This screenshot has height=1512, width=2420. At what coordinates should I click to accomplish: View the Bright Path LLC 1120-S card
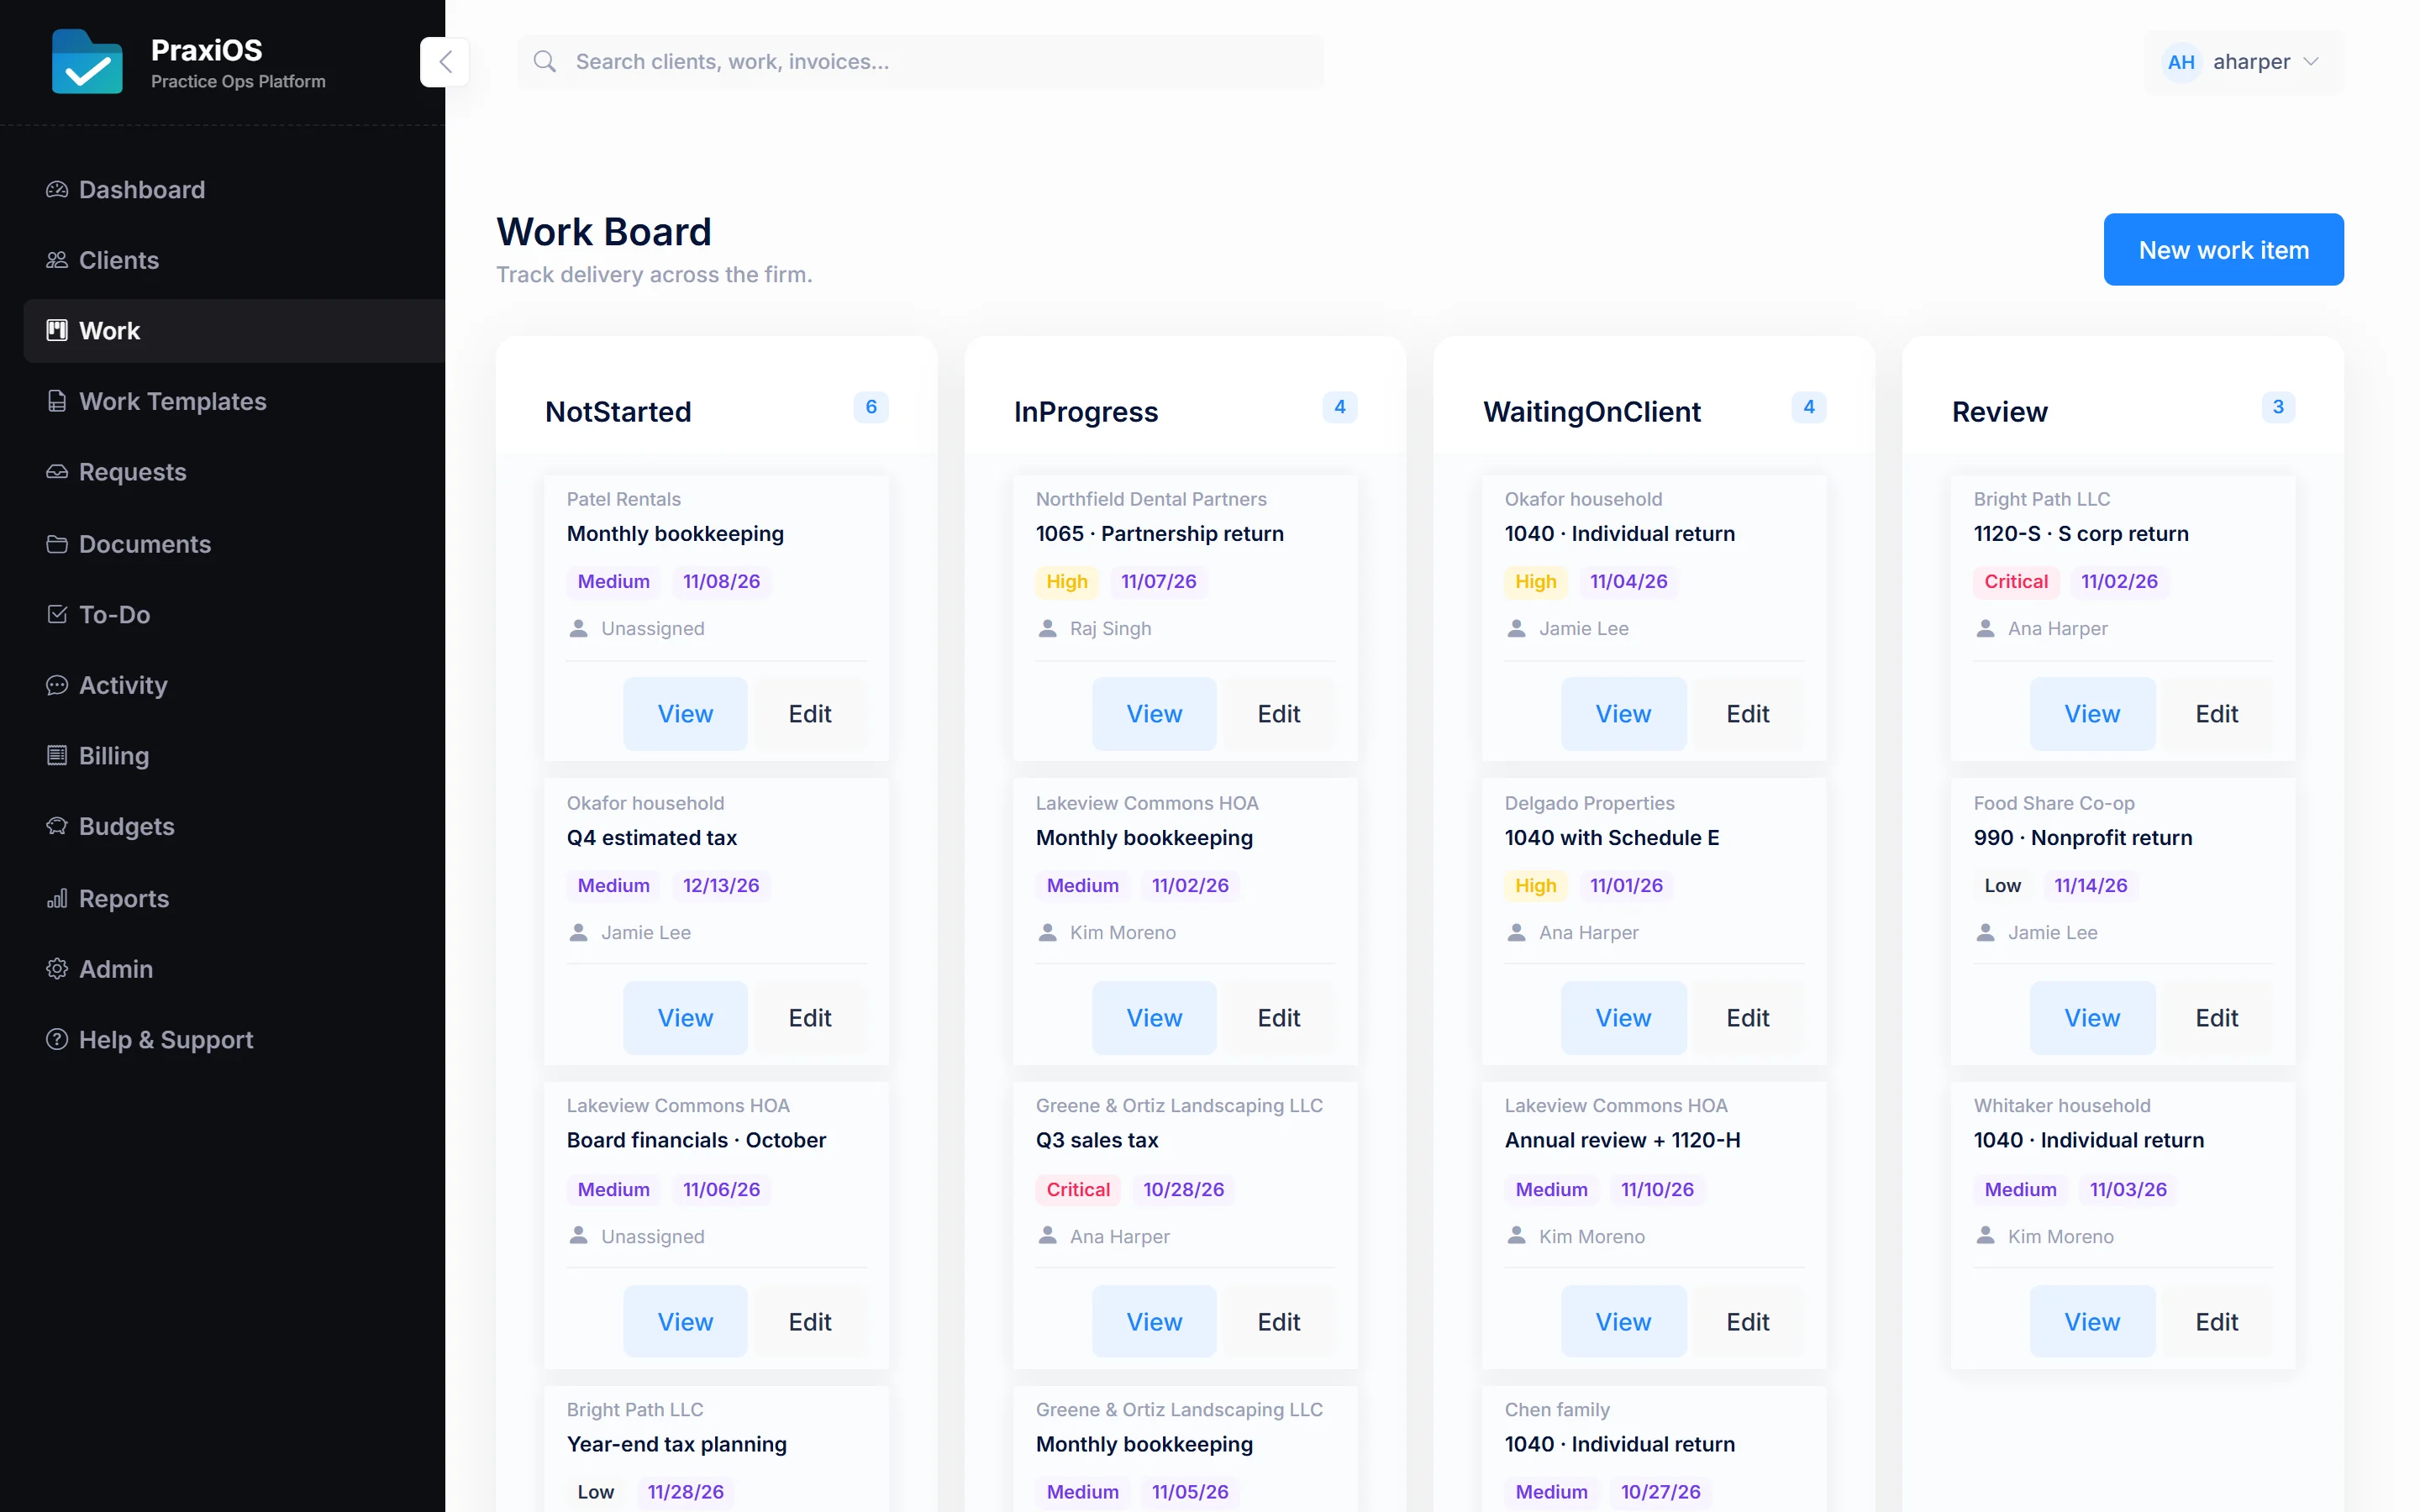point(2092,714)
